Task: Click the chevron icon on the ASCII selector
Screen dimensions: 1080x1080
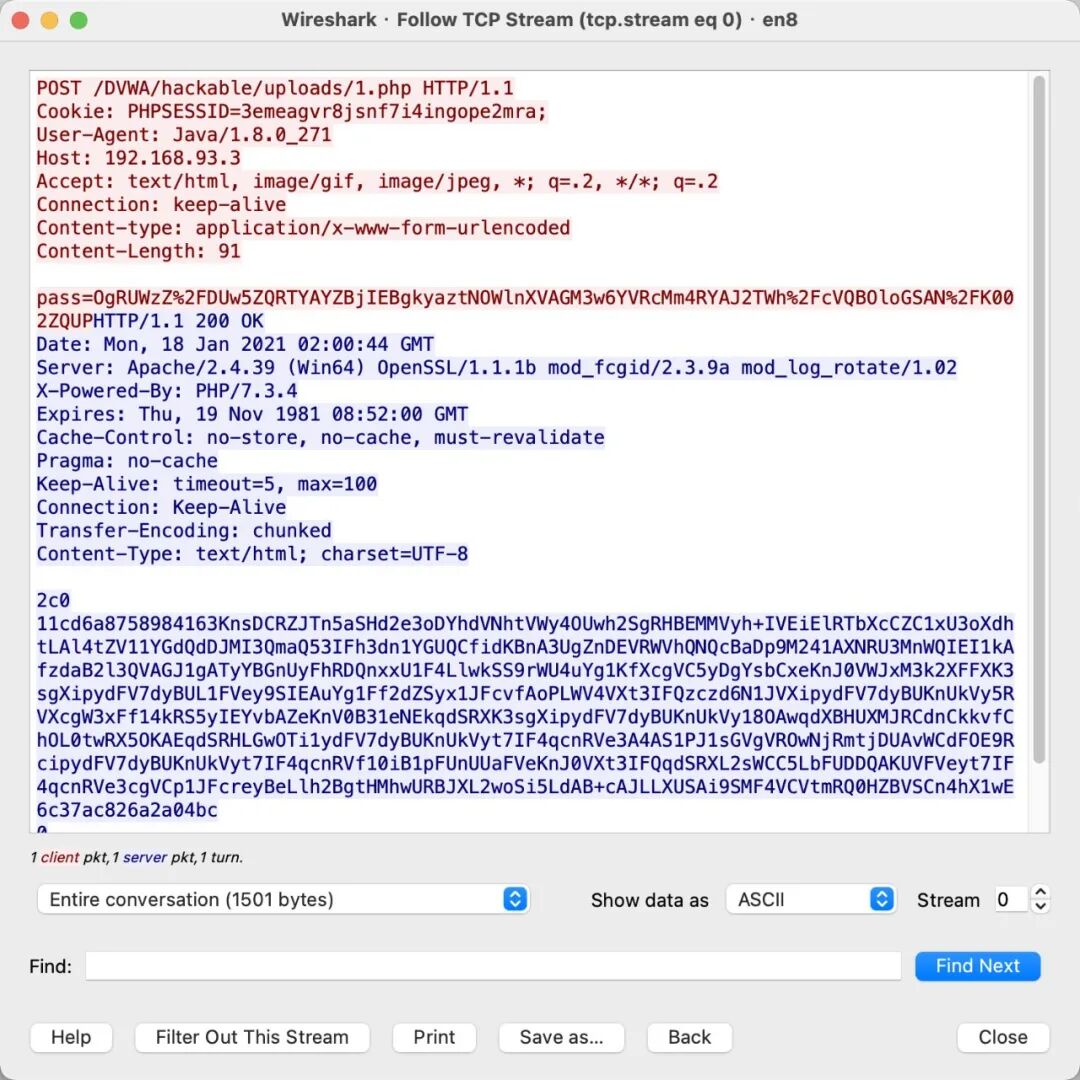Action: point(881,899)
